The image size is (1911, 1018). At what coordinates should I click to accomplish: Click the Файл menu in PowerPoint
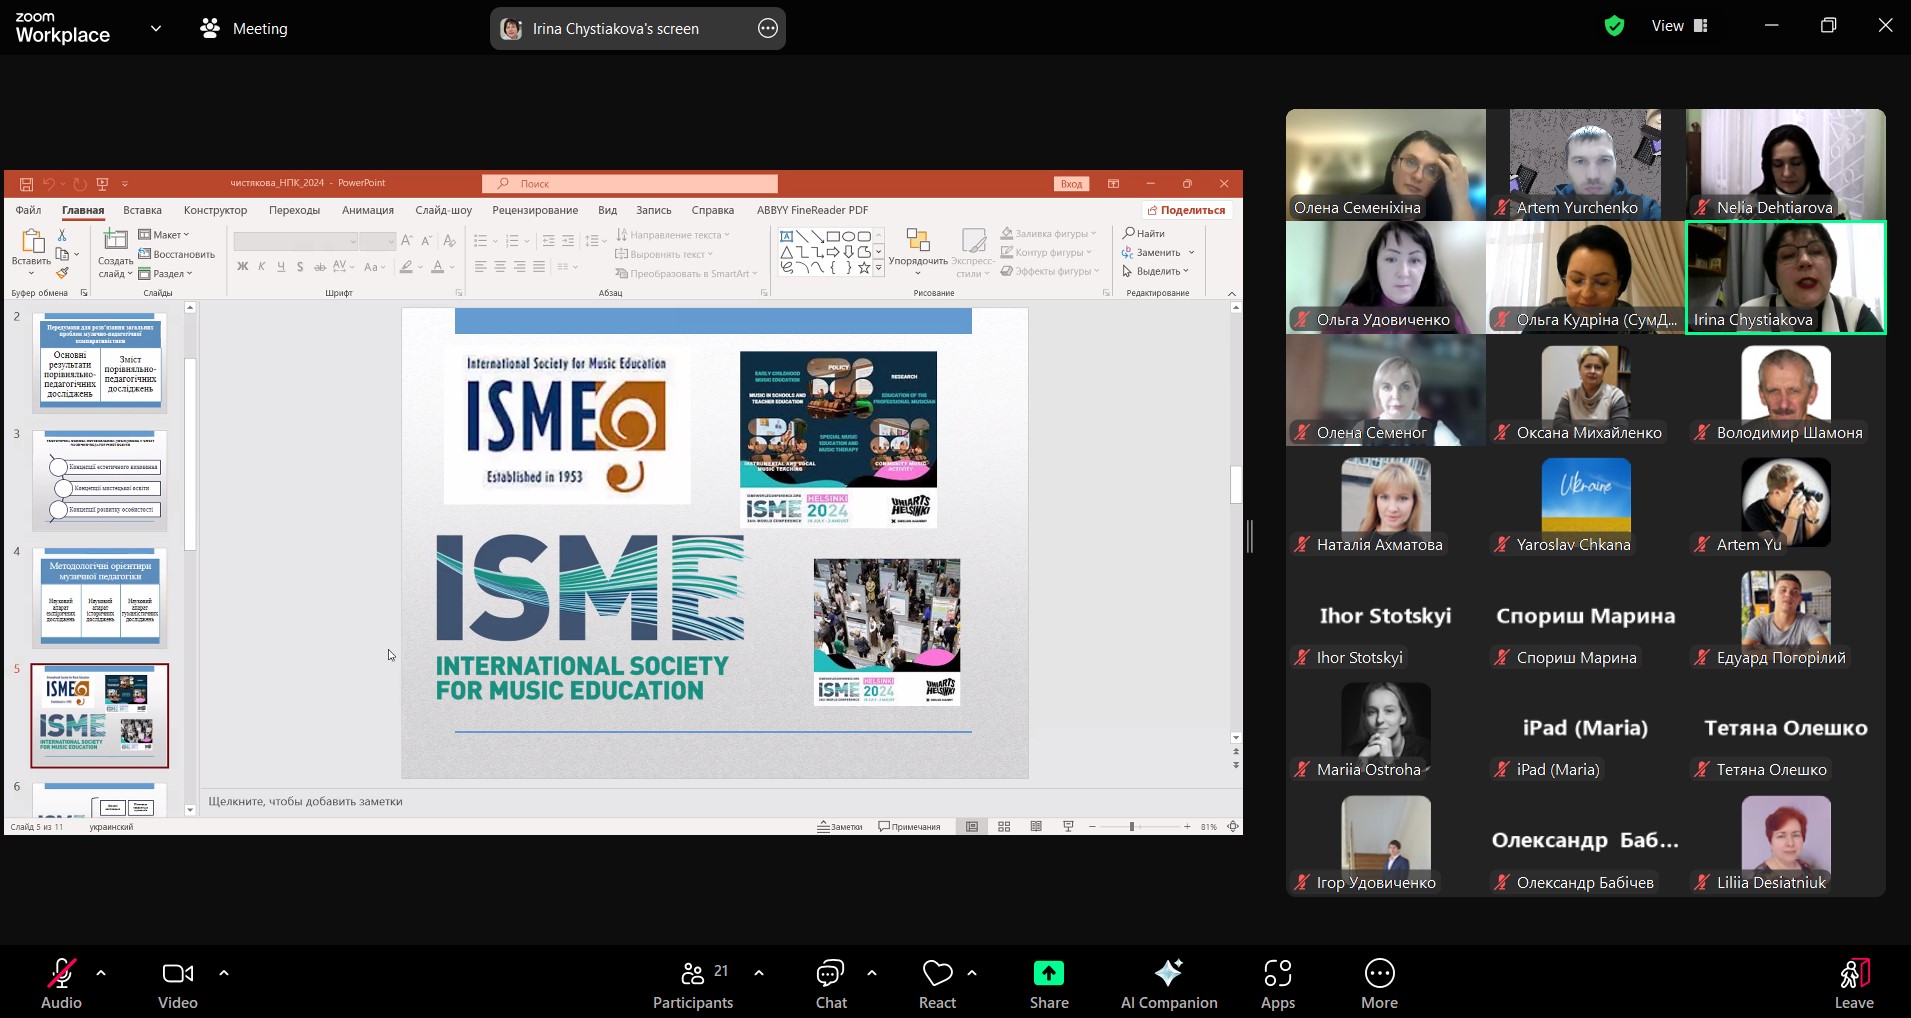[28, 210]
